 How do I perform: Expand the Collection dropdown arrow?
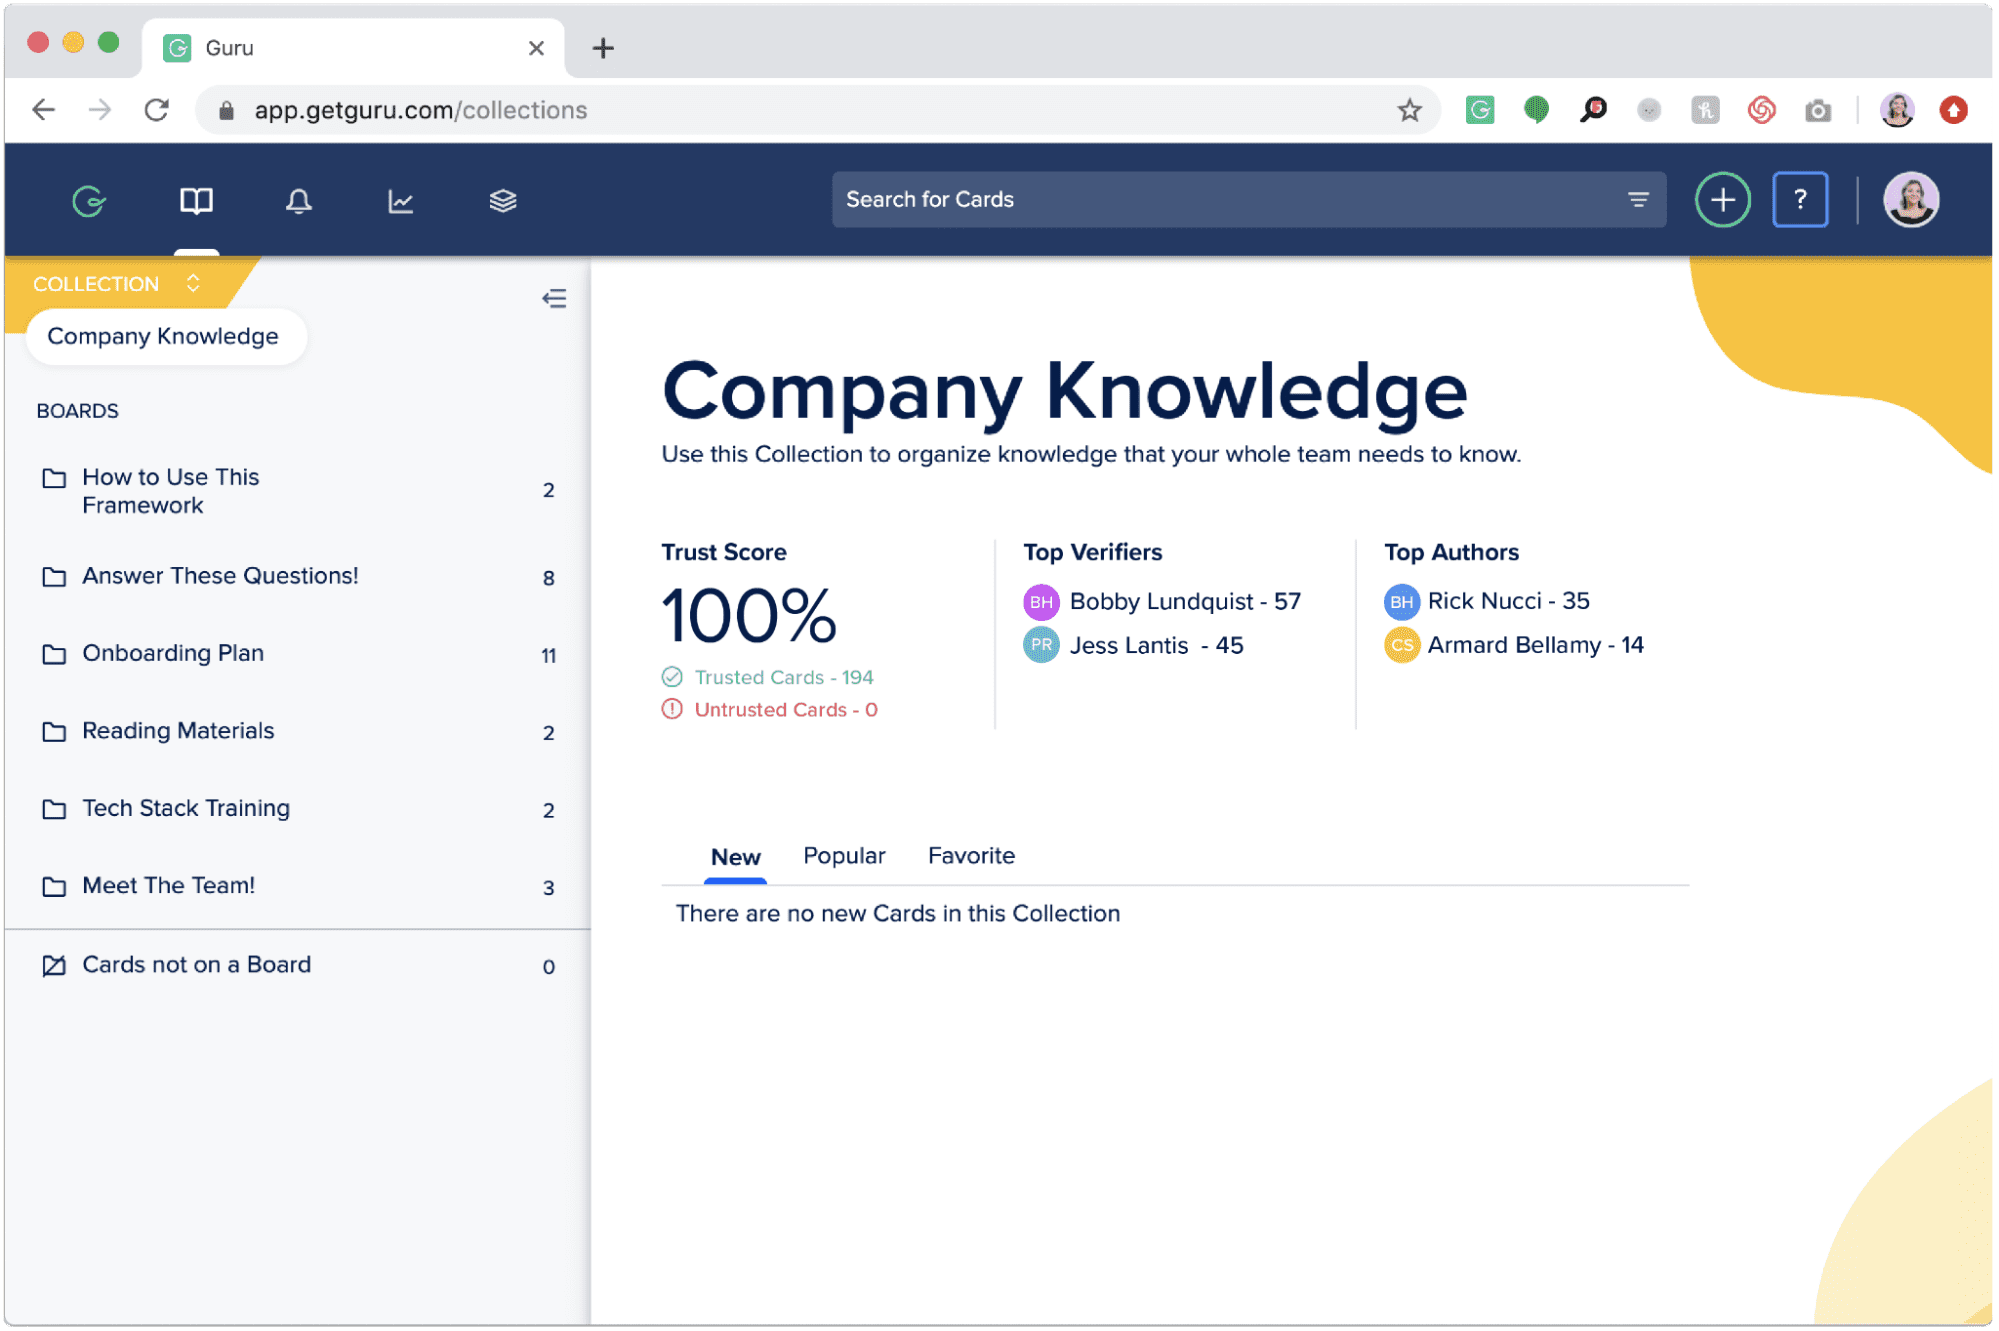[193, 282]
